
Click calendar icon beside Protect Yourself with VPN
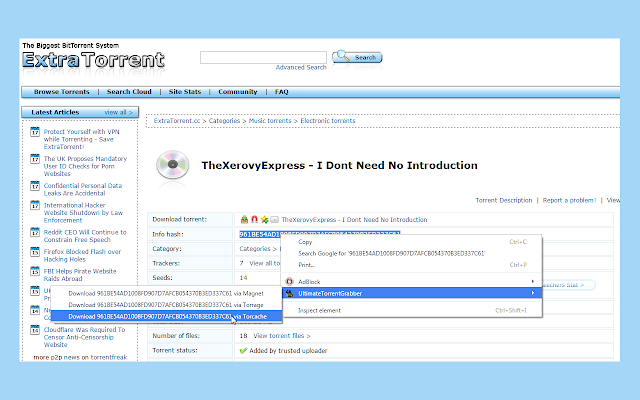click(35, 132)
